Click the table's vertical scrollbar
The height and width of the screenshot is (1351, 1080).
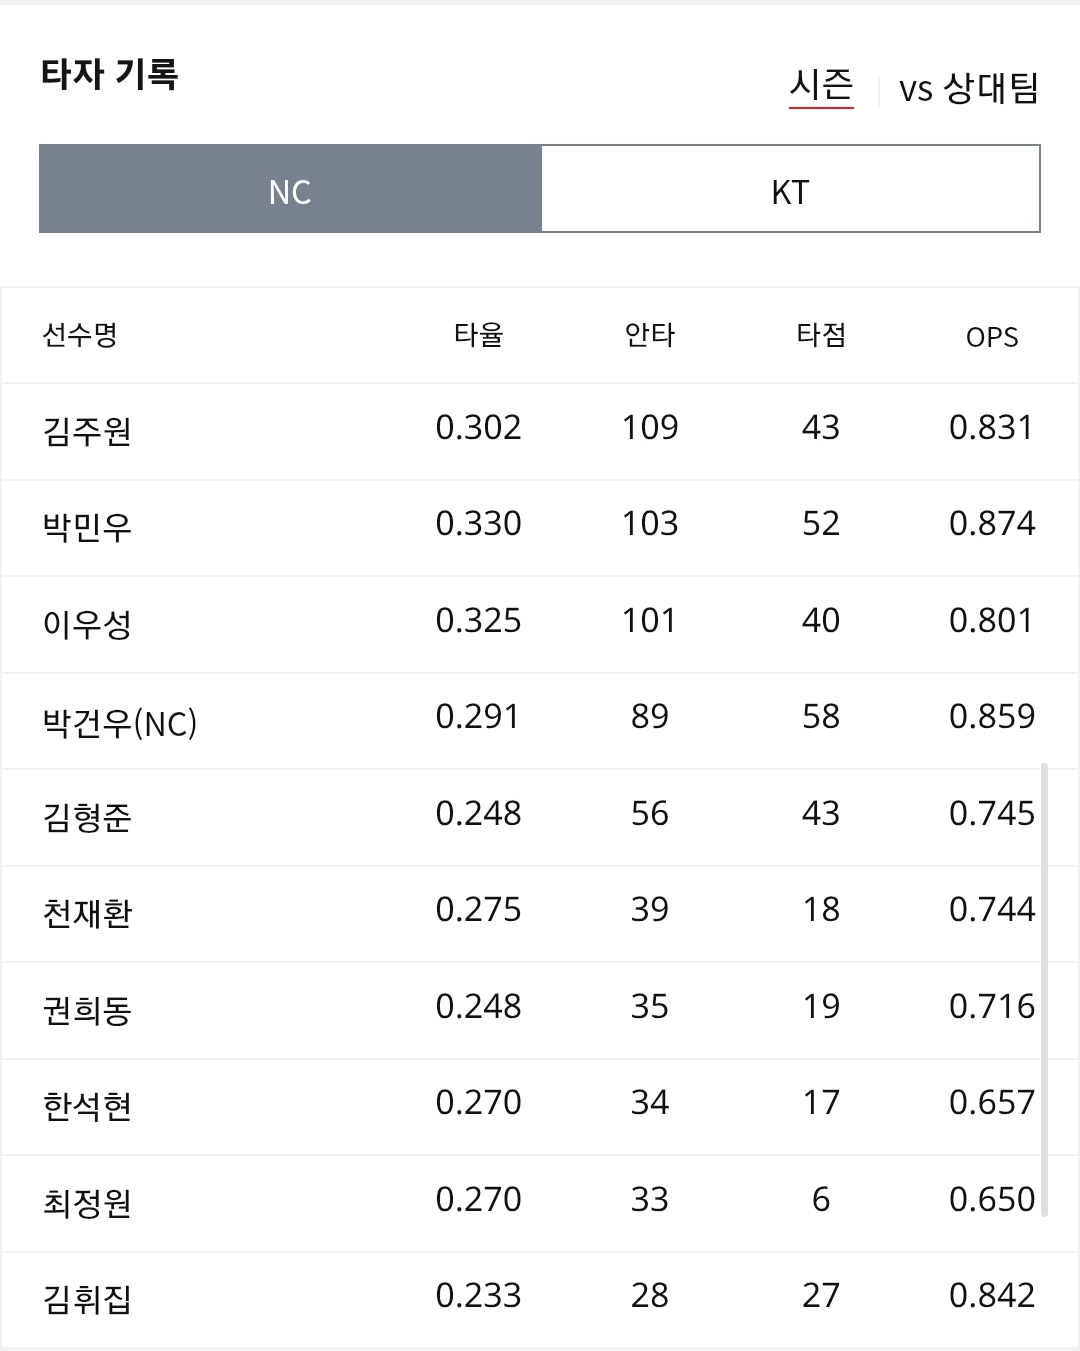click(x=1045, y=990)
